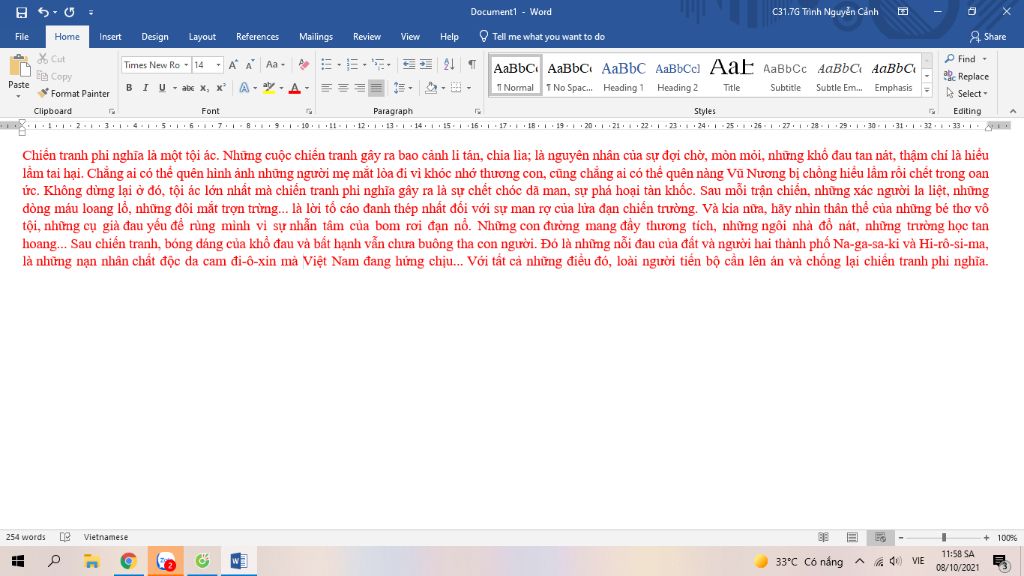Switch to Web Layout view
Viewport: 1024px width, 576px height.
[880, 537]
